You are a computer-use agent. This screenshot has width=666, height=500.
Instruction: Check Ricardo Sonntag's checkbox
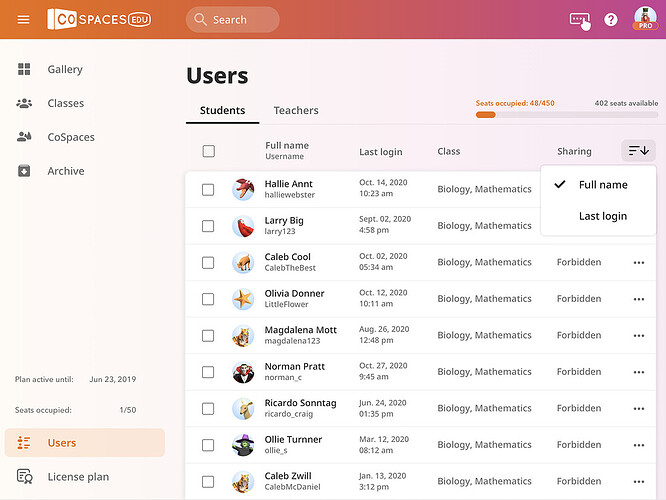pos(208,409)
